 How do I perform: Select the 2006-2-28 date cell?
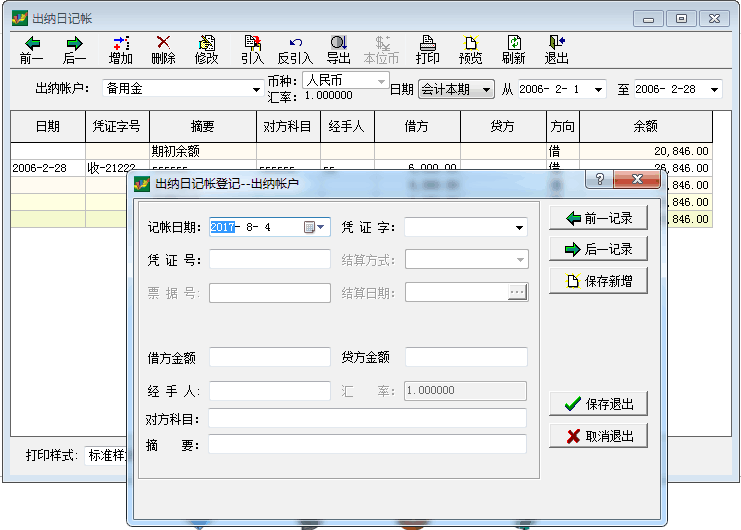pyautogui.click(x=48, y=168)
